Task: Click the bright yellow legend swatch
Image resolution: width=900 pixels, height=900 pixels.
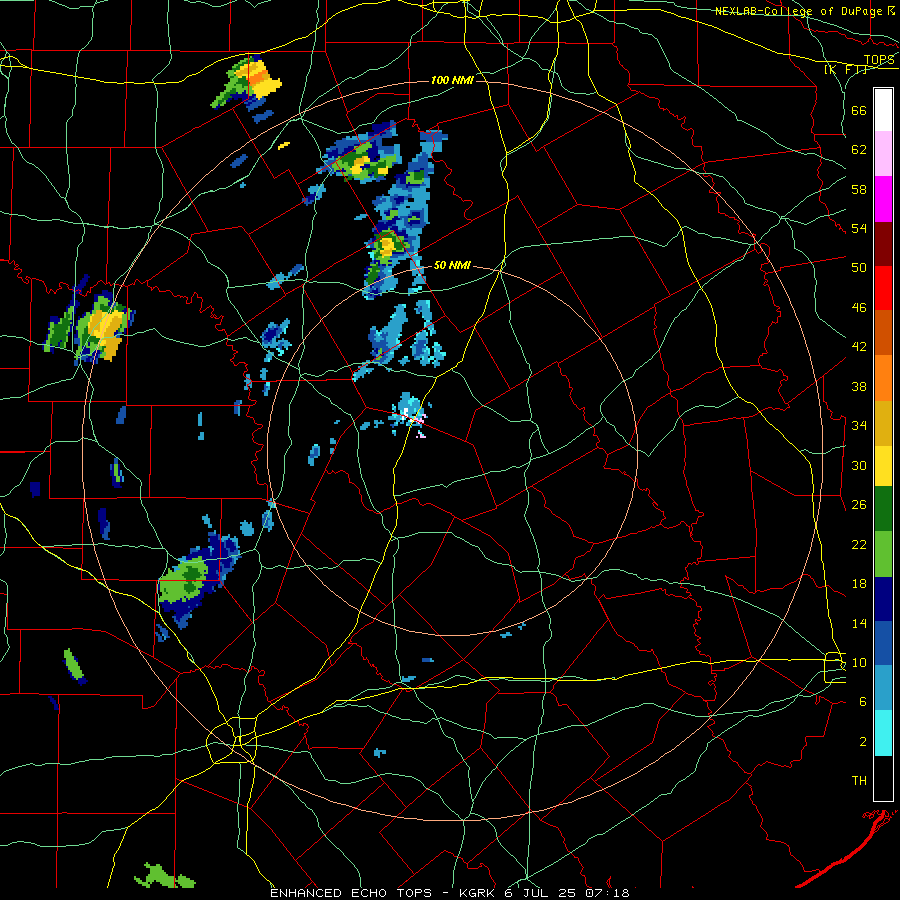Action: click(883, 465)
